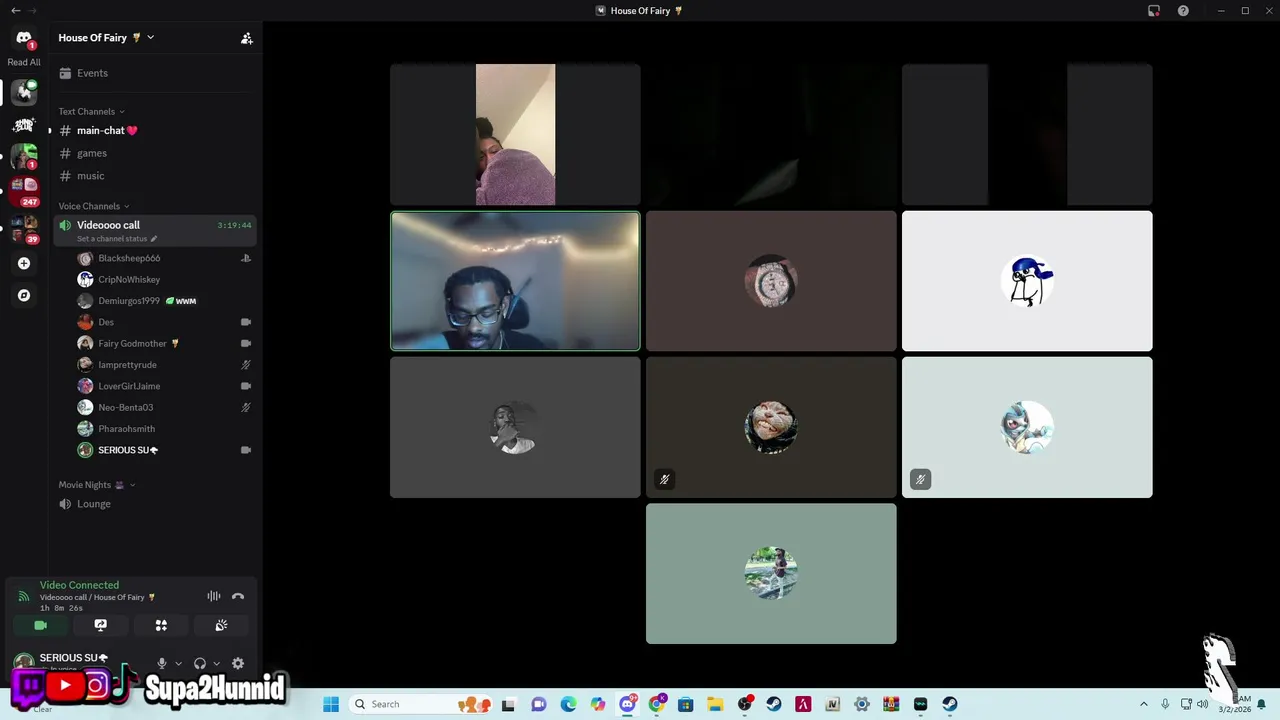Open the notifications bell in the taskbar
The image size is (1280, 720).
click(1262, 704)
